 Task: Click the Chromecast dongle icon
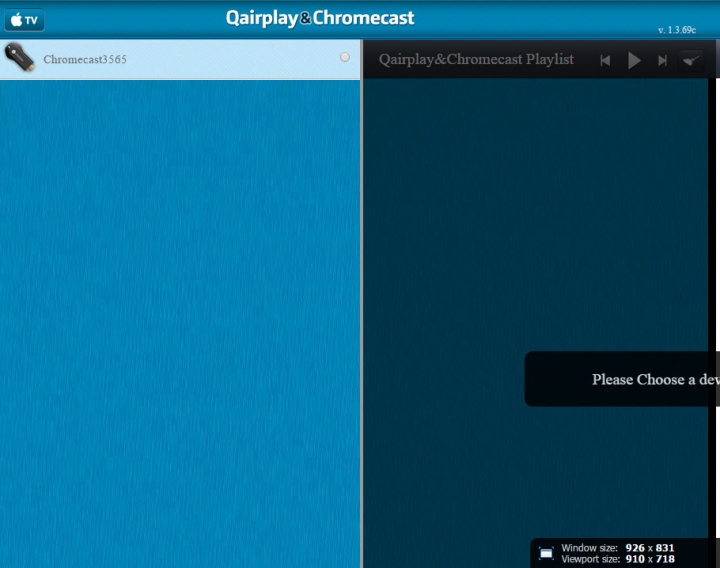click(19, 57)
